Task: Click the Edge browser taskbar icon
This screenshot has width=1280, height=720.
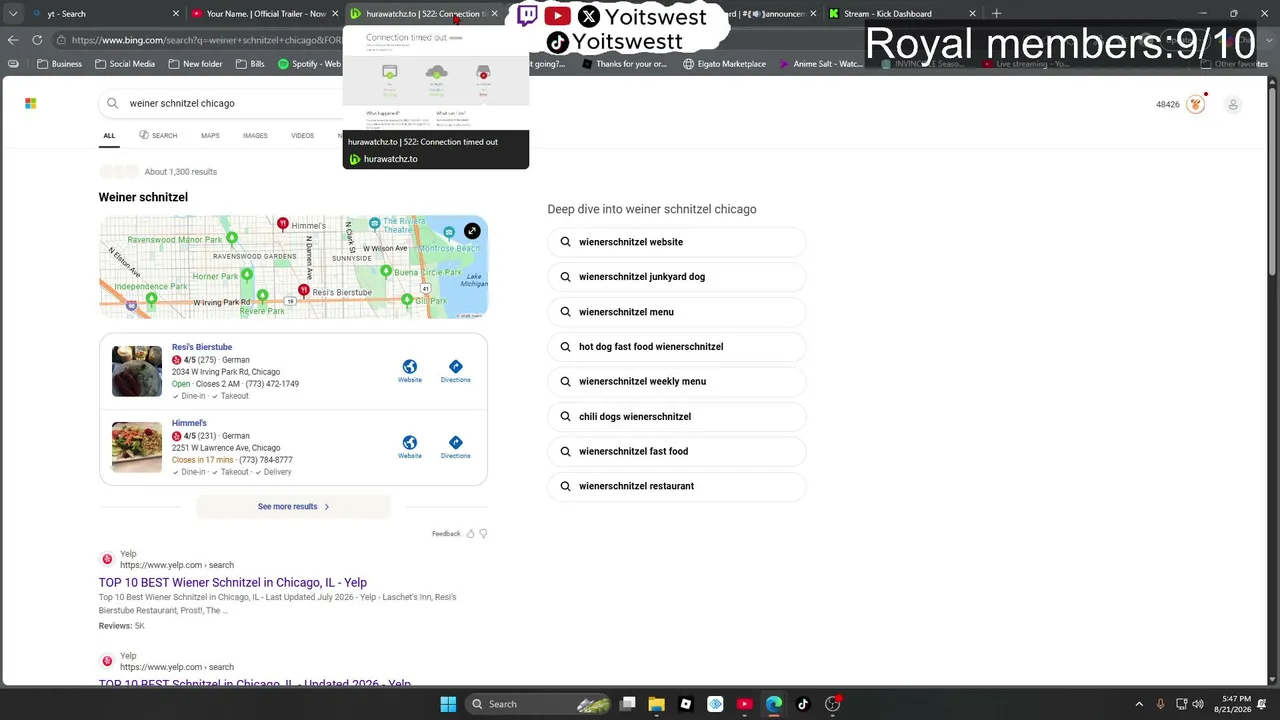Action: (774, 704)
